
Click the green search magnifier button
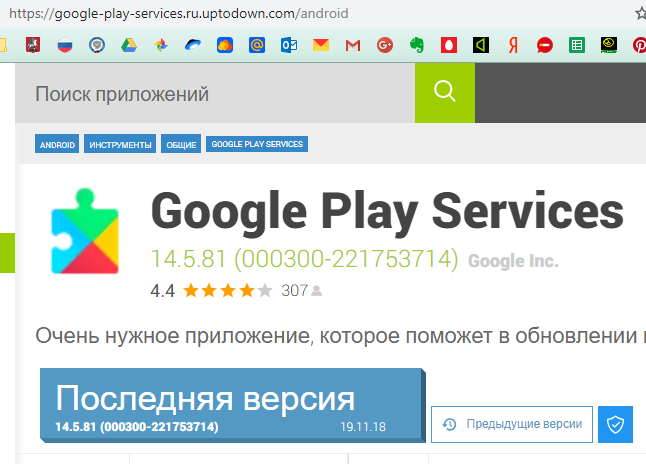445,93
